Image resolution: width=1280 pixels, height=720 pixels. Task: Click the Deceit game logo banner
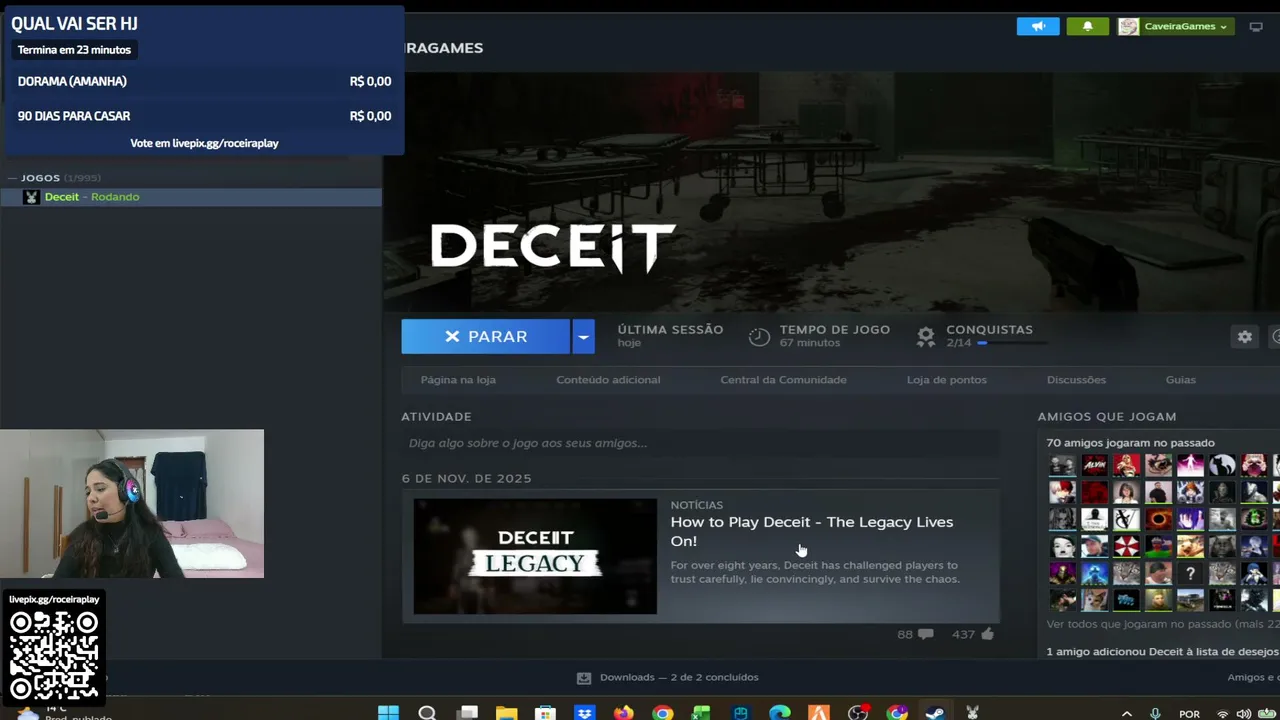(553, 246)
